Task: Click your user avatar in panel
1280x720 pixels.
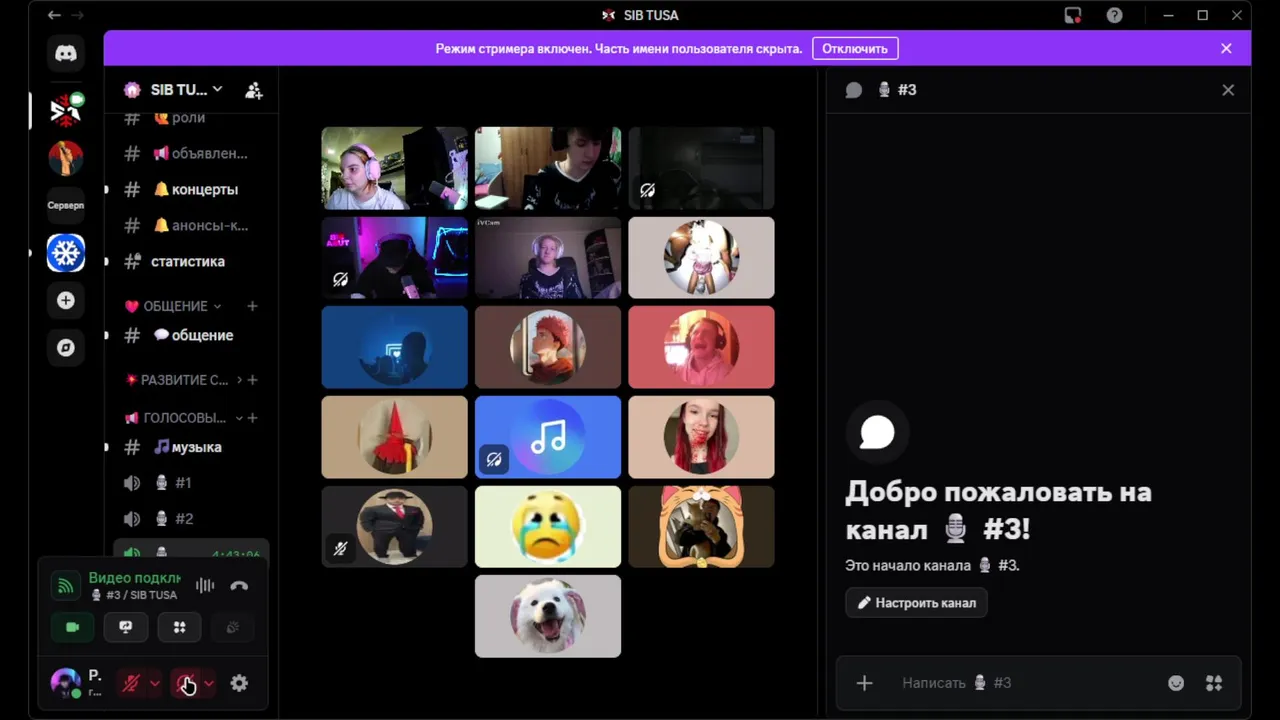Action: [66, 683]
